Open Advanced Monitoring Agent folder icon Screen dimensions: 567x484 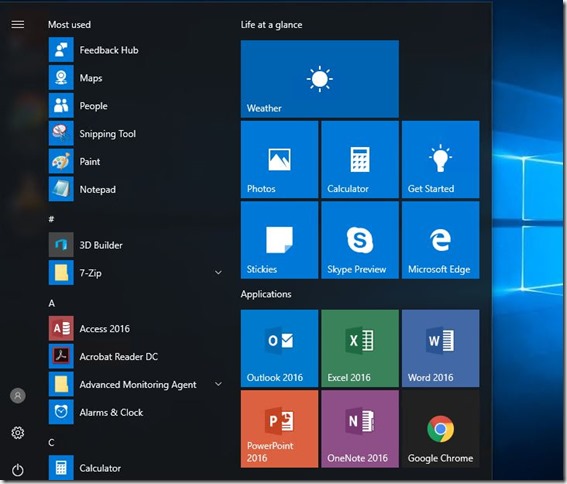point(61,384)
